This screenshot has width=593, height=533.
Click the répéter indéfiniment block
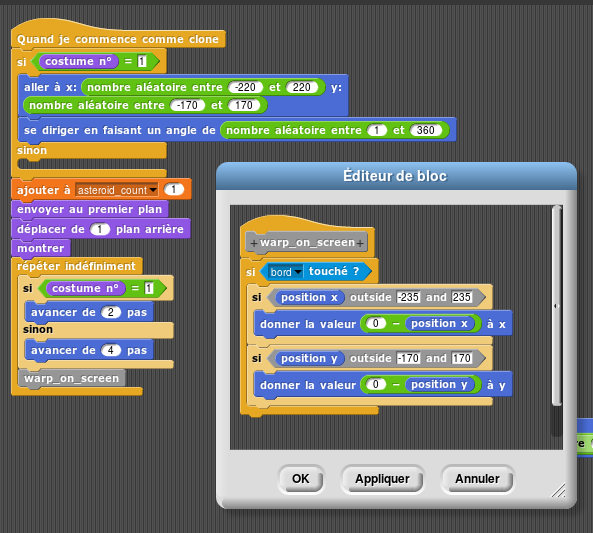76,266
